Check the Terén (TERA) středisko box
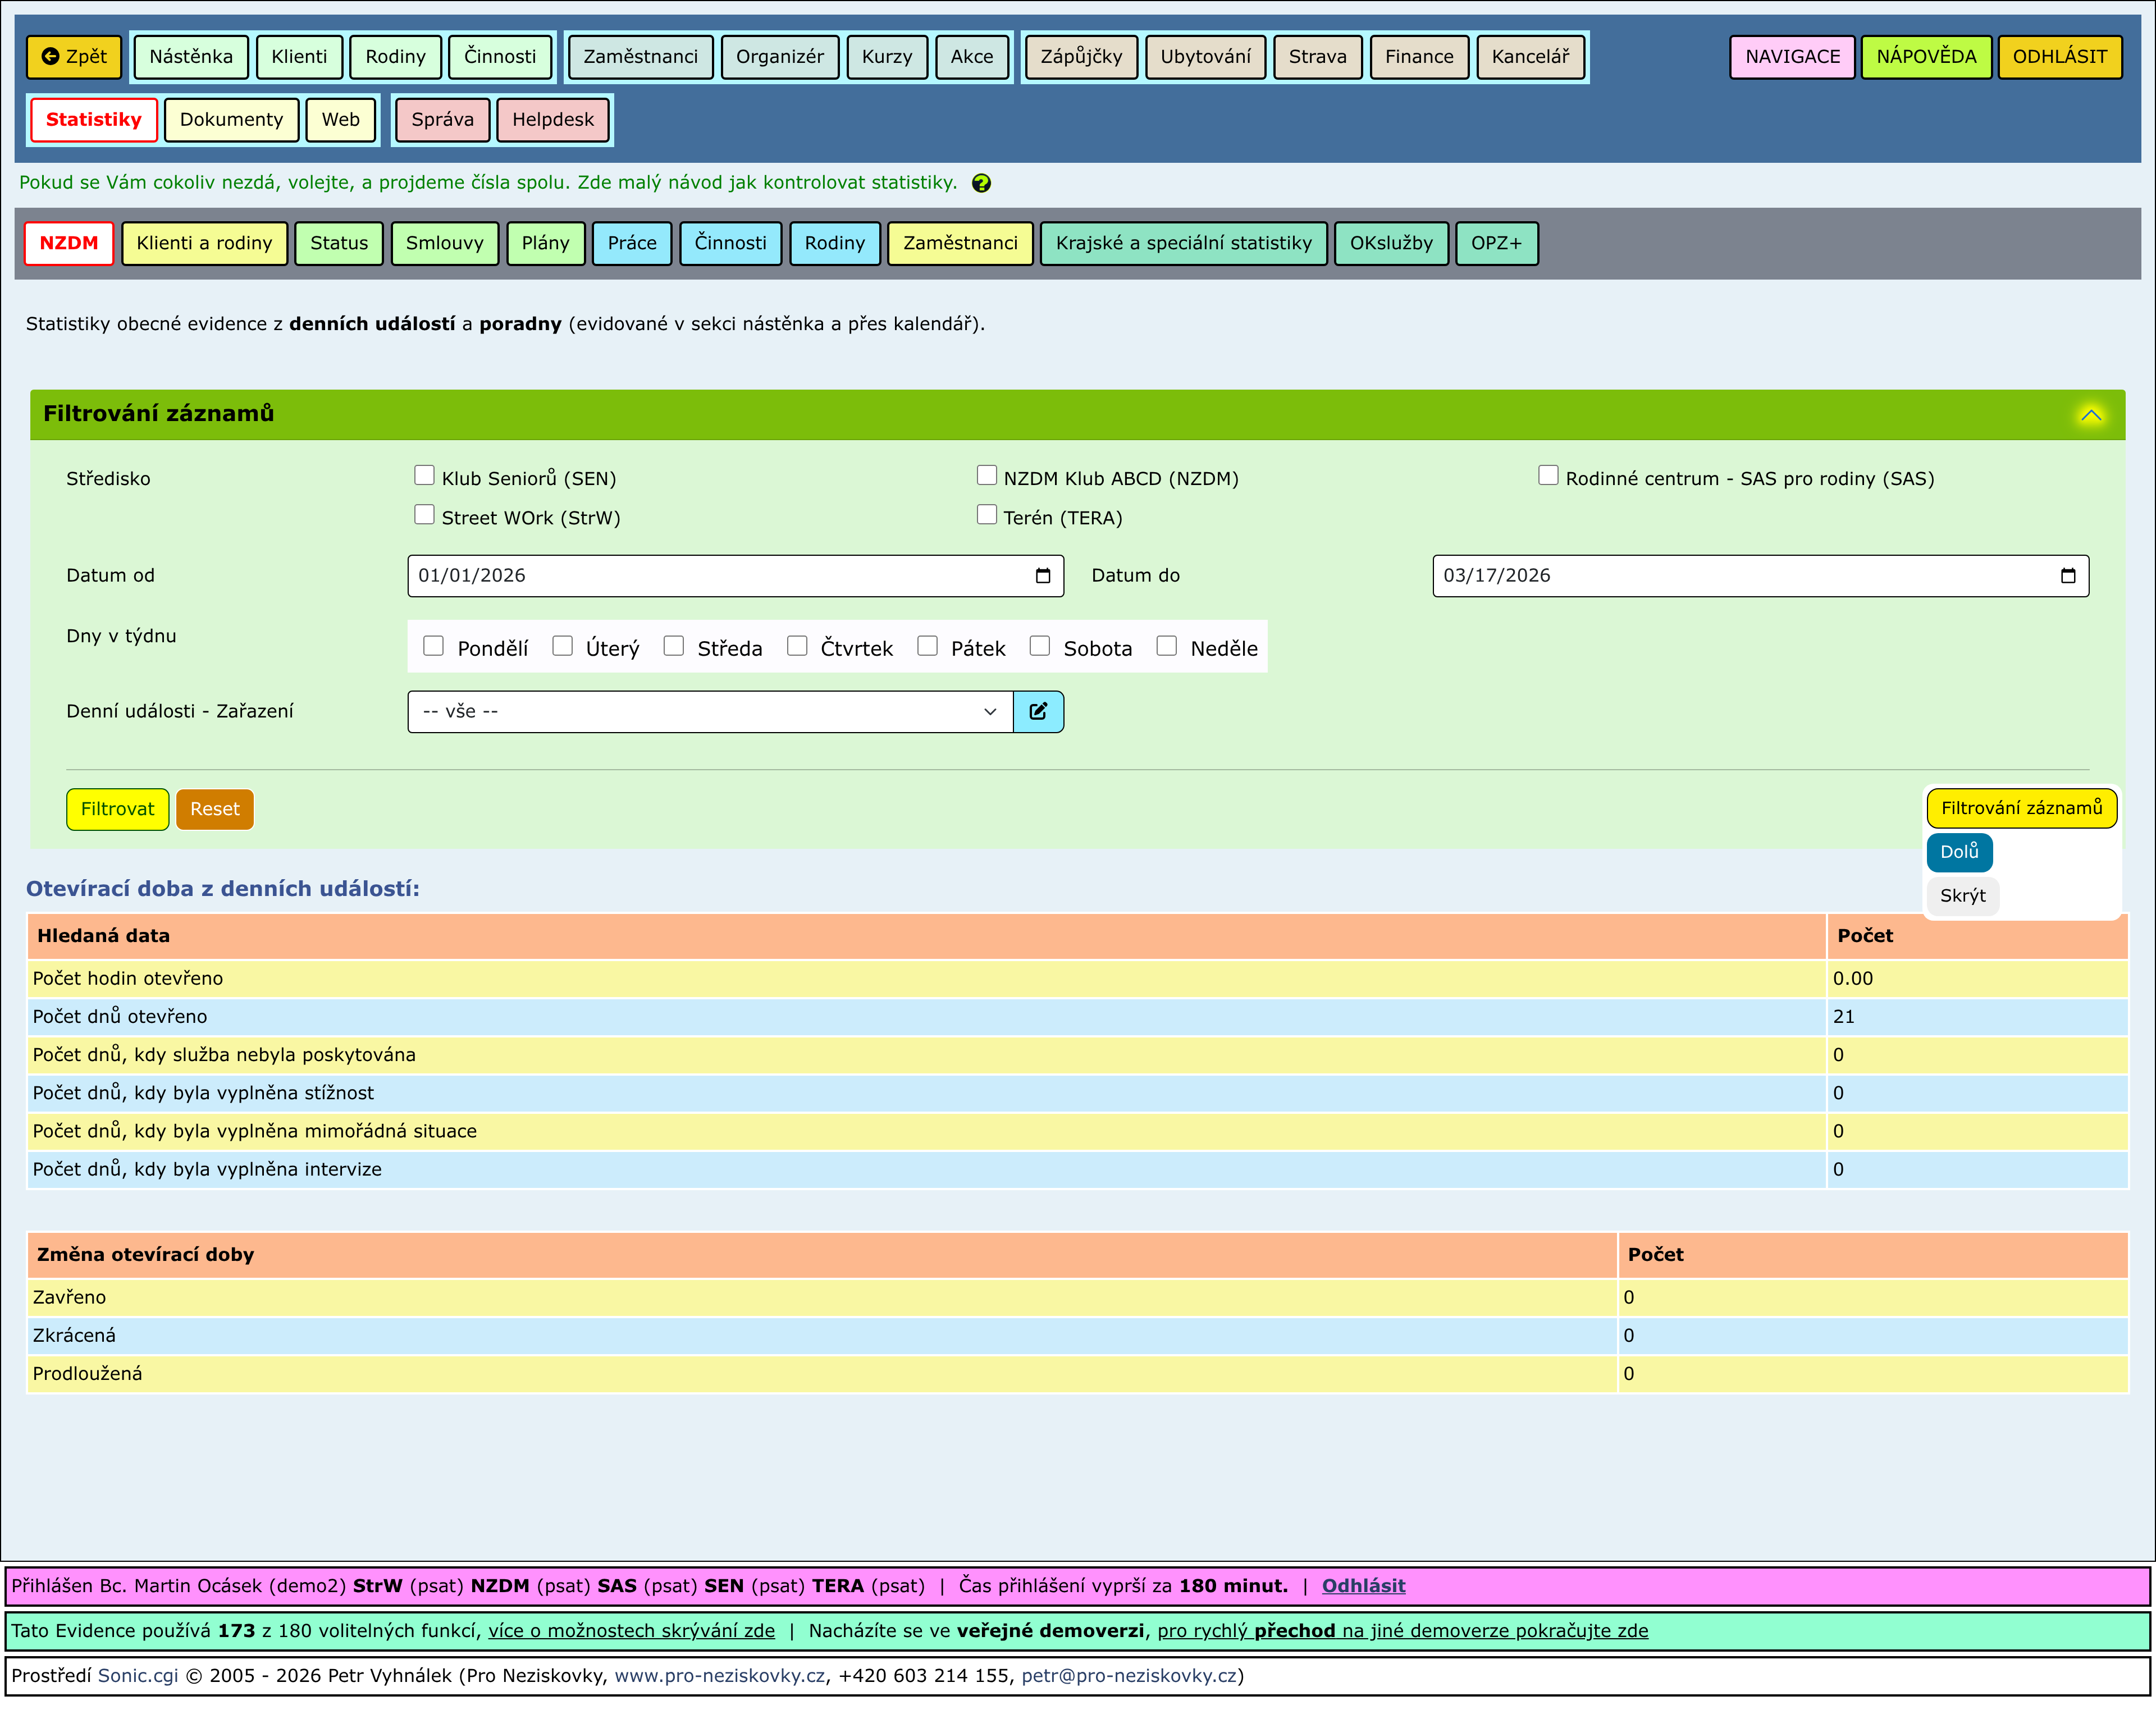Screen dimensions: 2156x1728 986,514
